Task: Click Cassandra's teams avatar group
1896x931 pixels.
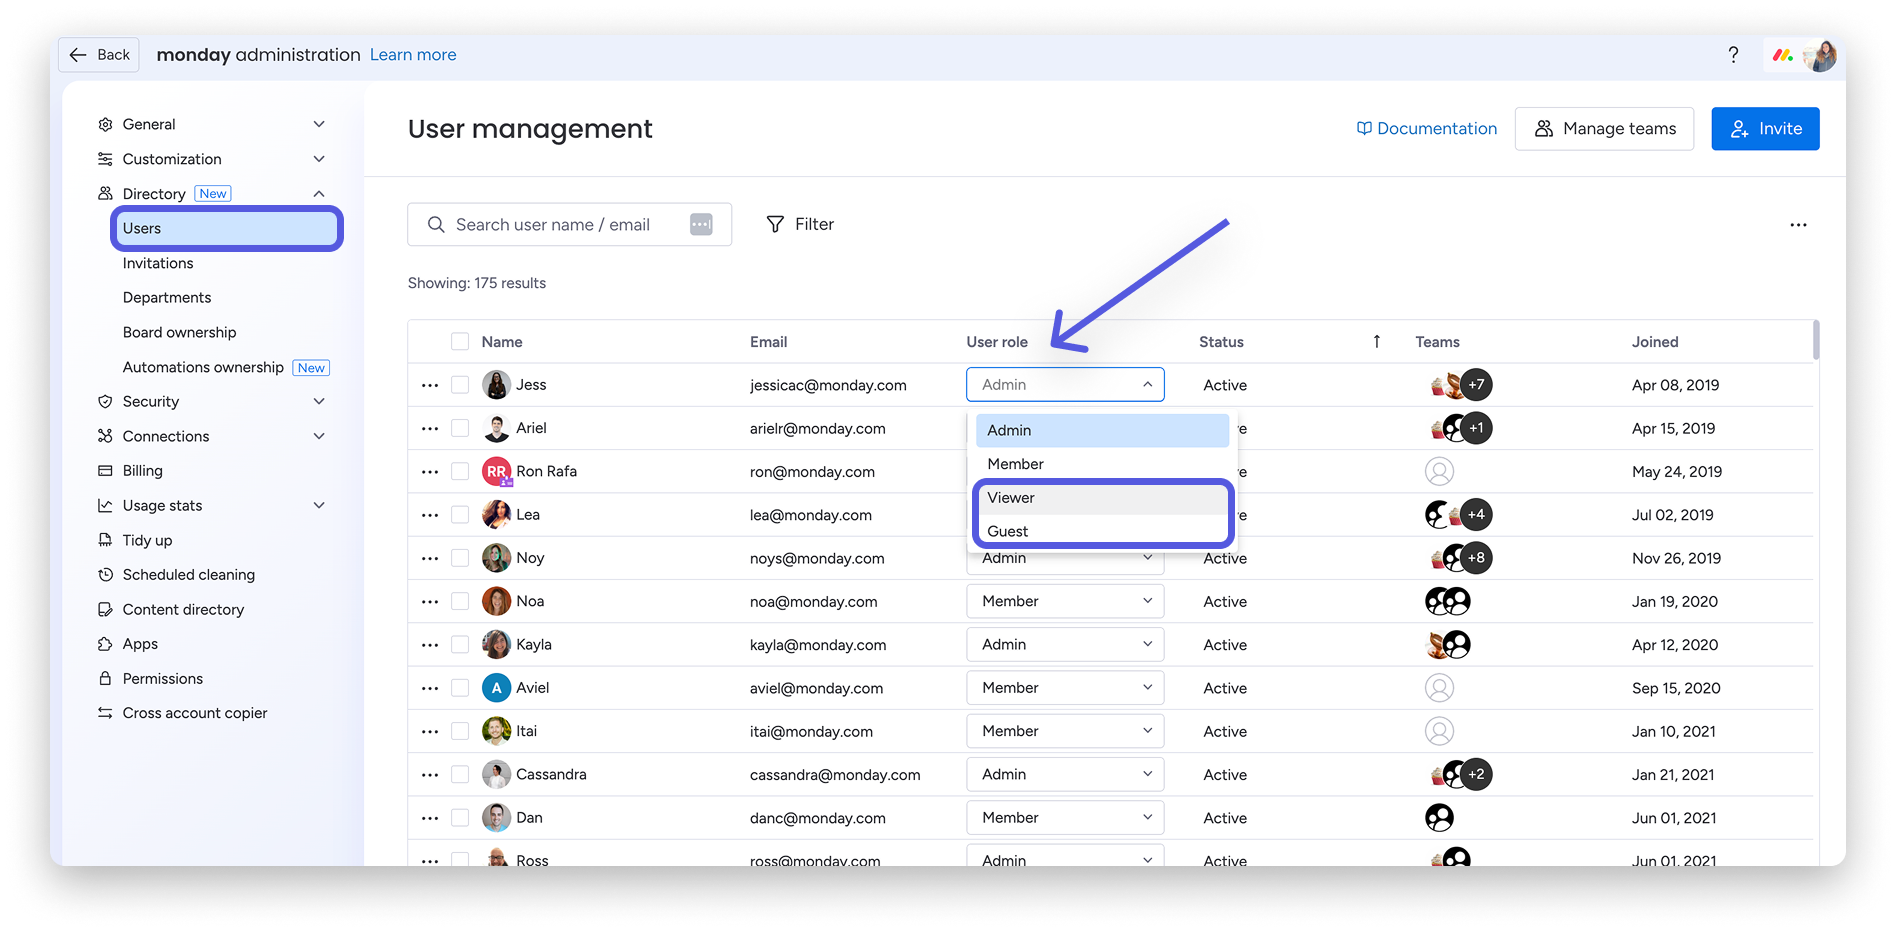Action: tap(1461, 774)
